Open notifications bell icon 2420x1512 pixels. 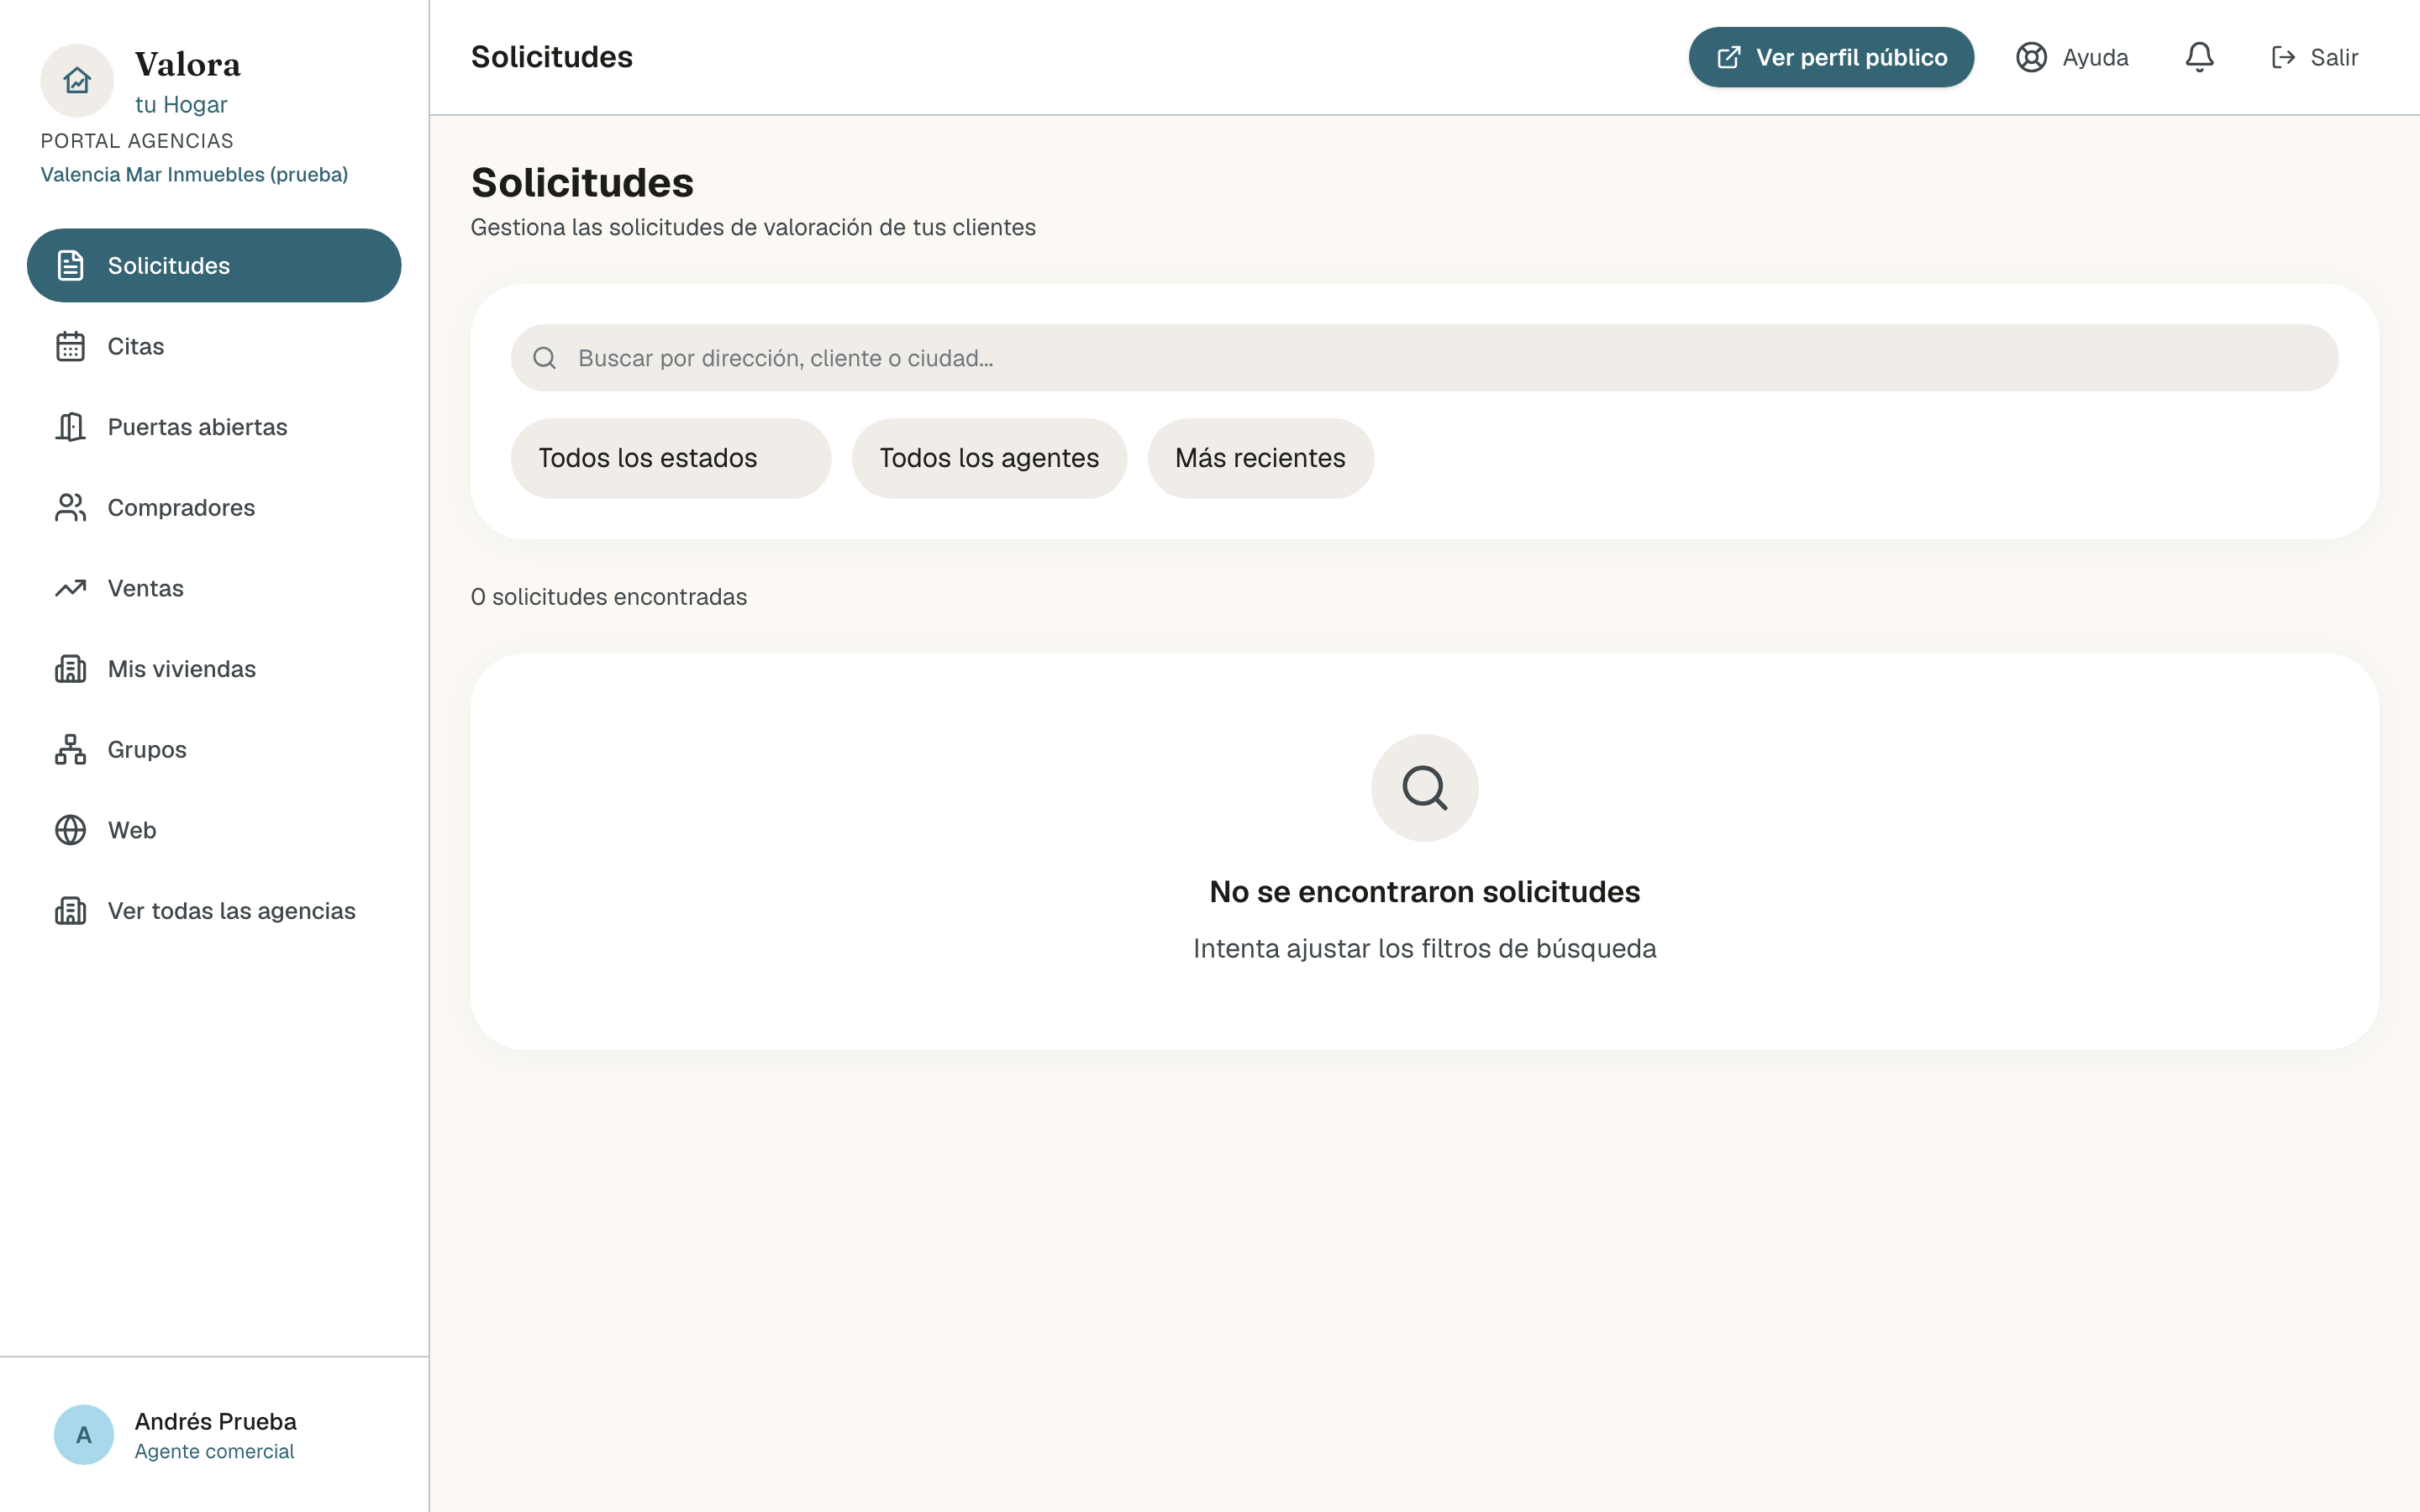pyautogui.click(x=2199, y=57)
